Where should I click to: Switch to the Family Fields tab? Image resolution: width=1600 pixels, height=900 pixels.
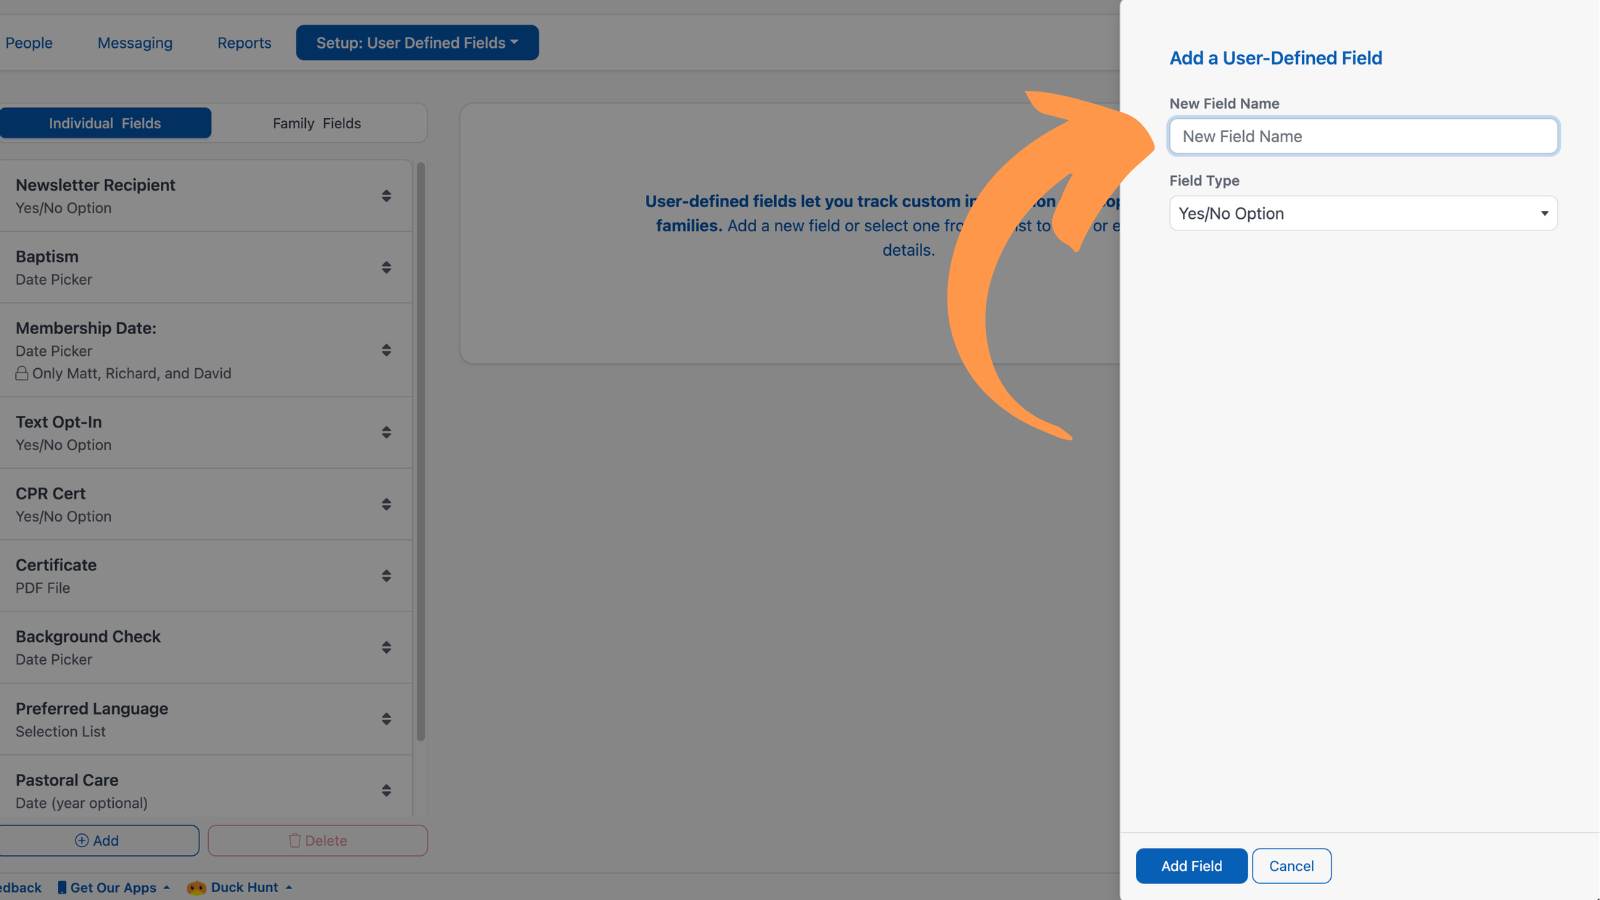coord(317,123)
